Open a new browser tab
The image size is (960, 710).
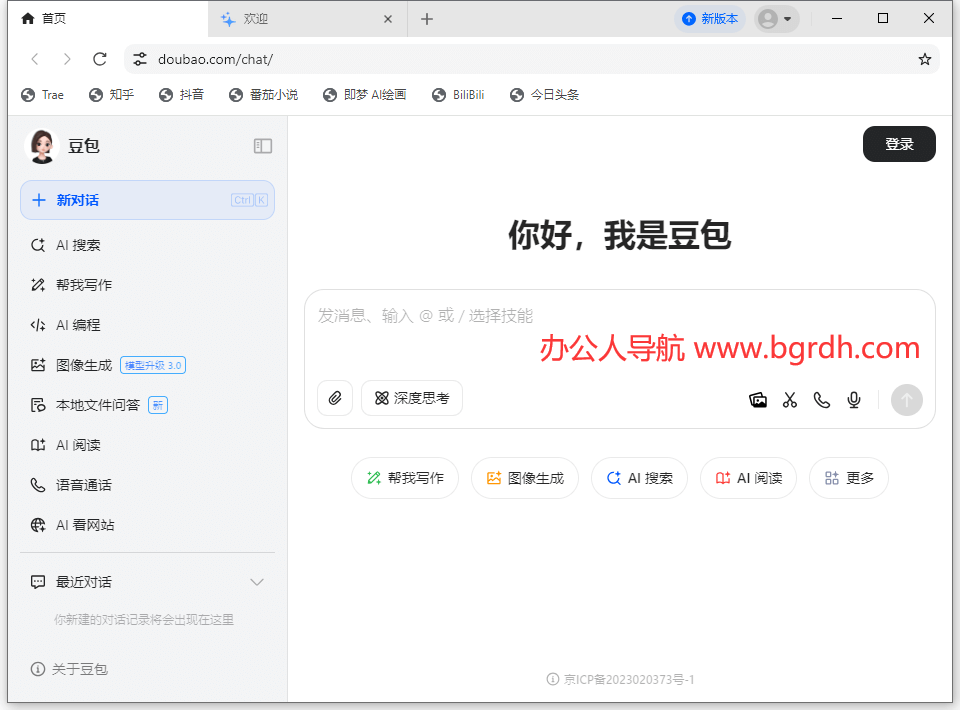pyautogui.click(x=427, y=19)
